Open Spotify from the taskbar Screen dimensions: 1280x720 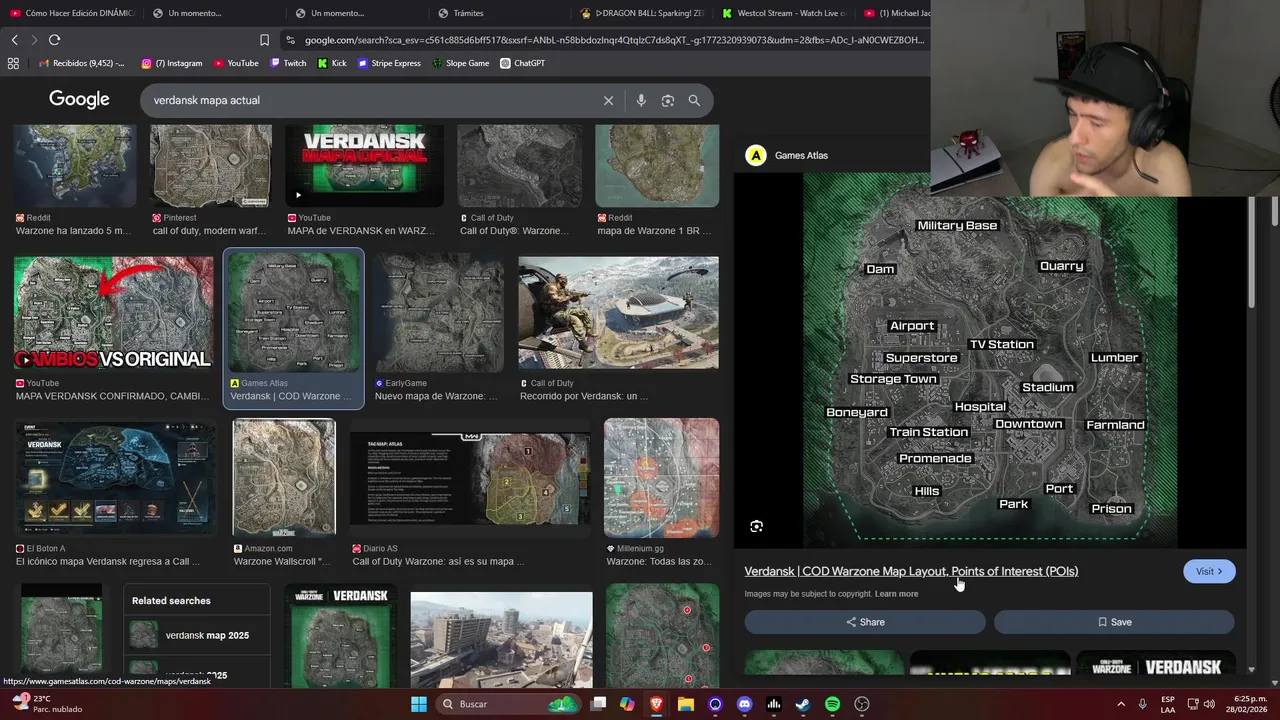[x=832, y=704]
